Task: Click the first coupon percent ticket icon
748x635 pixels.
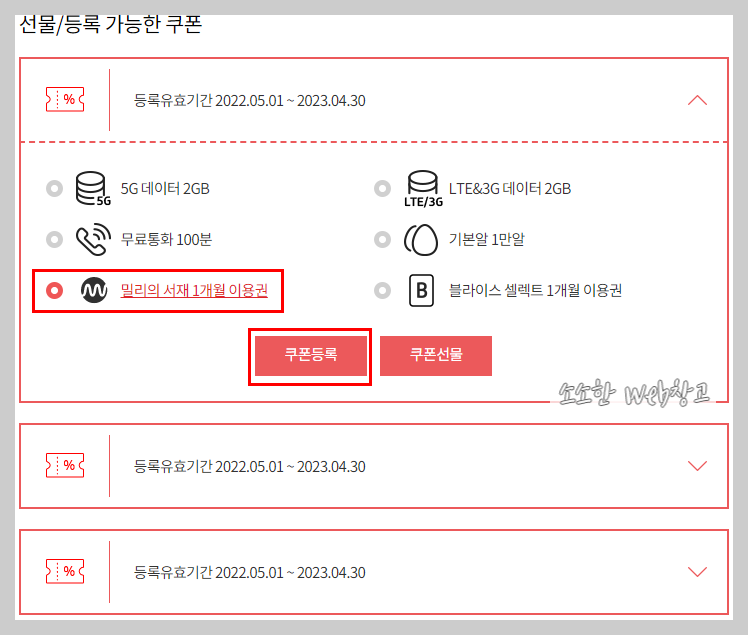Action: [x=65, y=99]
